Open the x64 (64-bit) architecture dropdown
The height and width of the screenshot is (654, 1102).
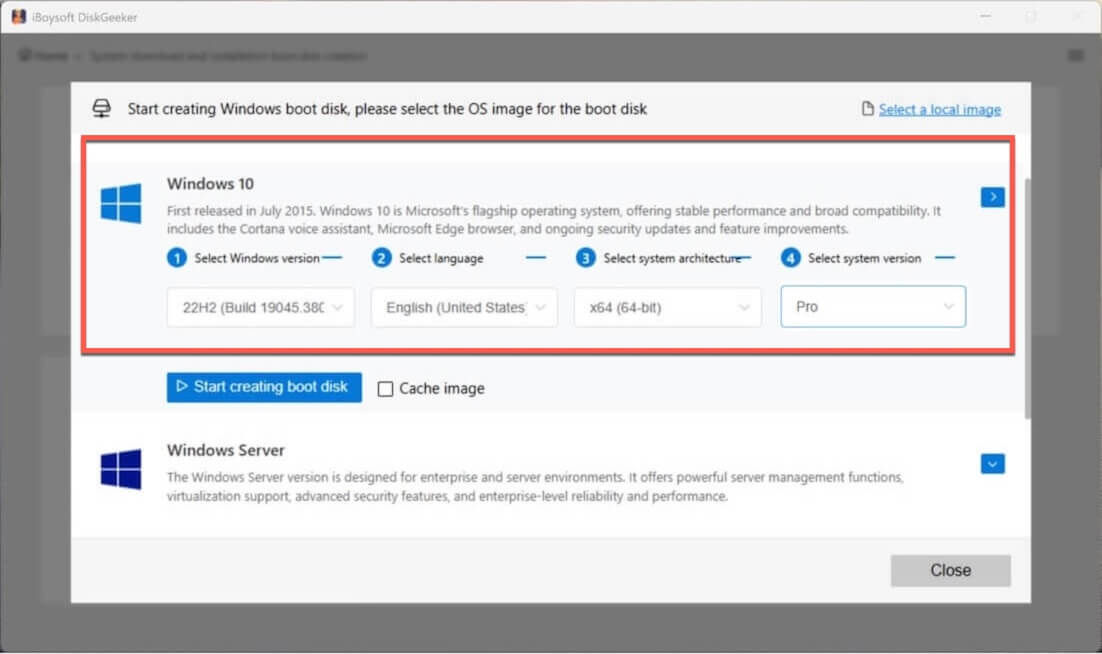coord(668,308)
